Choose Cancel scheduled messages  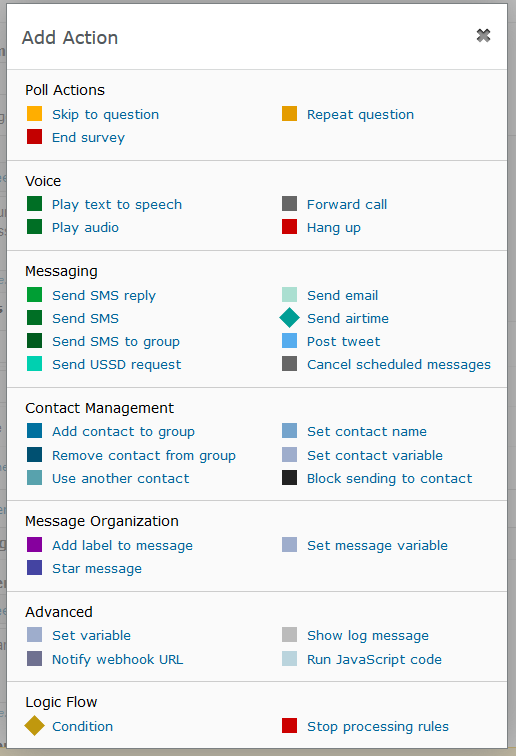click(399, 364)
